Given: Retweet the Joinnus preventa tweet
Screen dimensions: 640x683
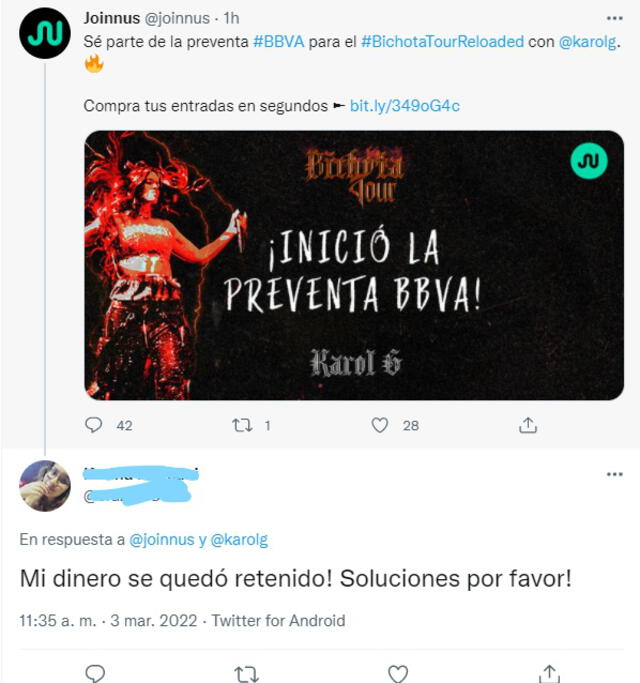Looking at the screenshot, I should click(x=242, y=425).
